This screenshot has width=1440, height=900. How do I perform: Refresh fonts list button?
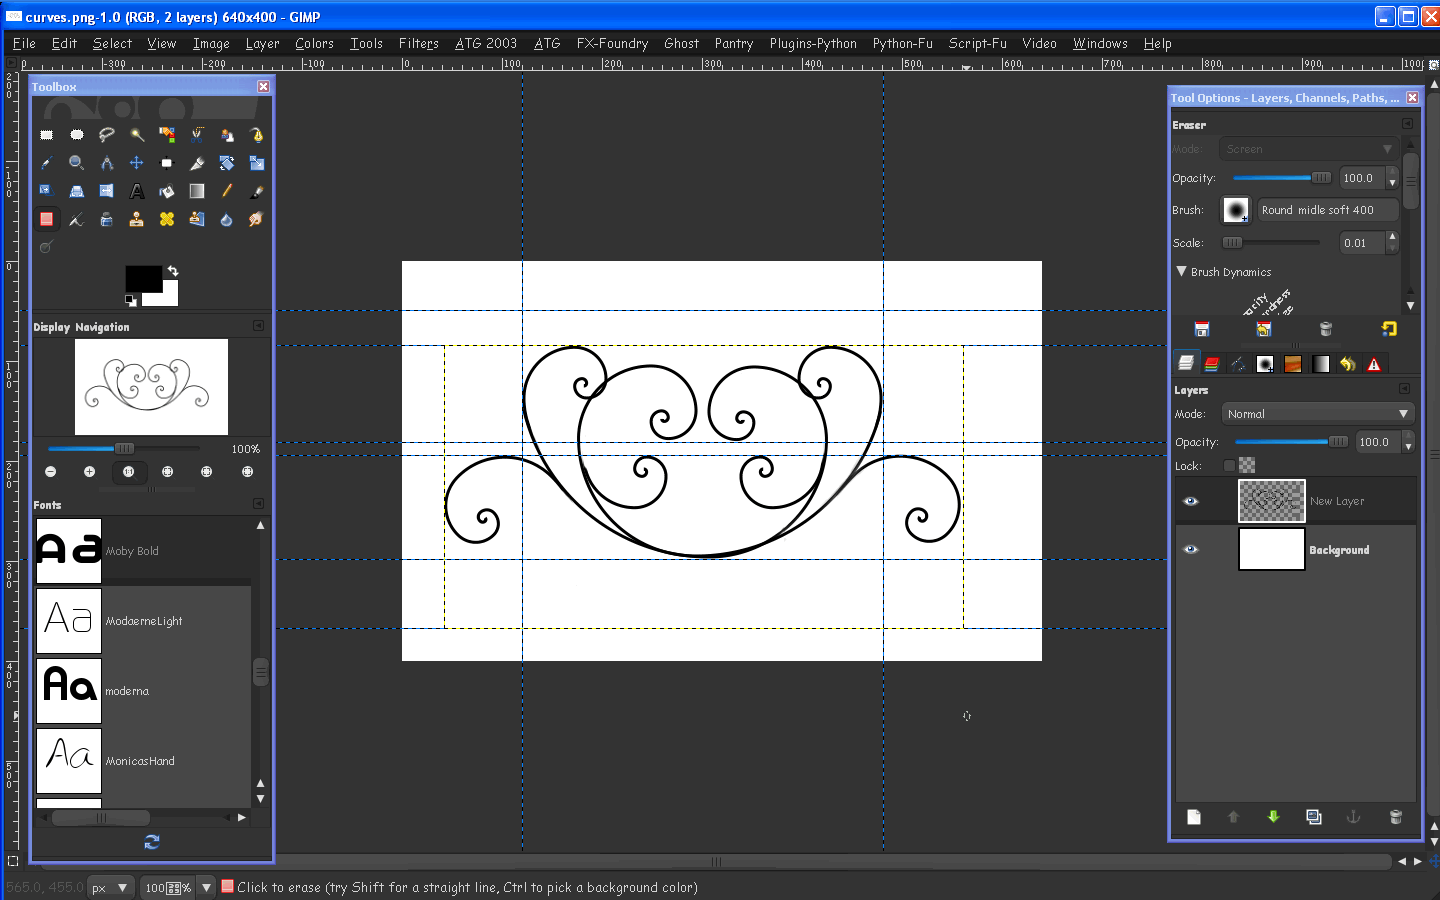pos(152,842)
